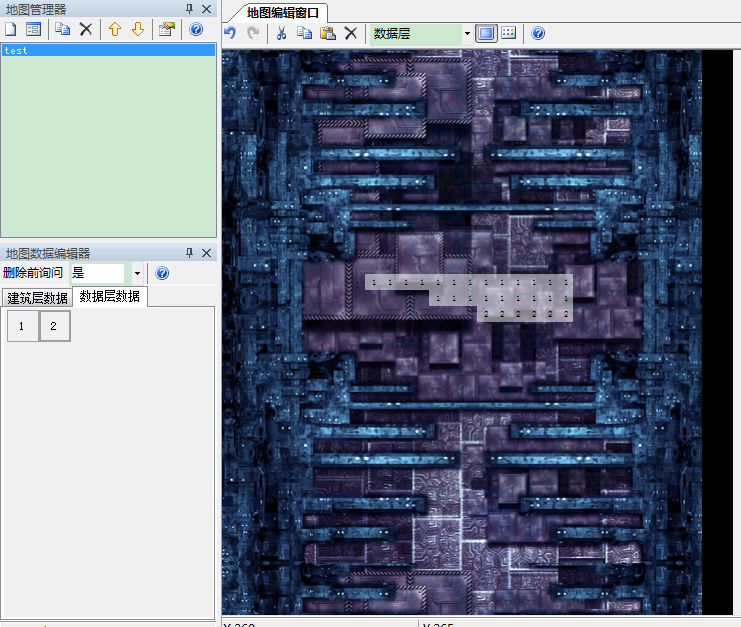Copy the selection in map editor
This screenshot has width=741, height=627.
pyautogui.click(x=304, y=33)
